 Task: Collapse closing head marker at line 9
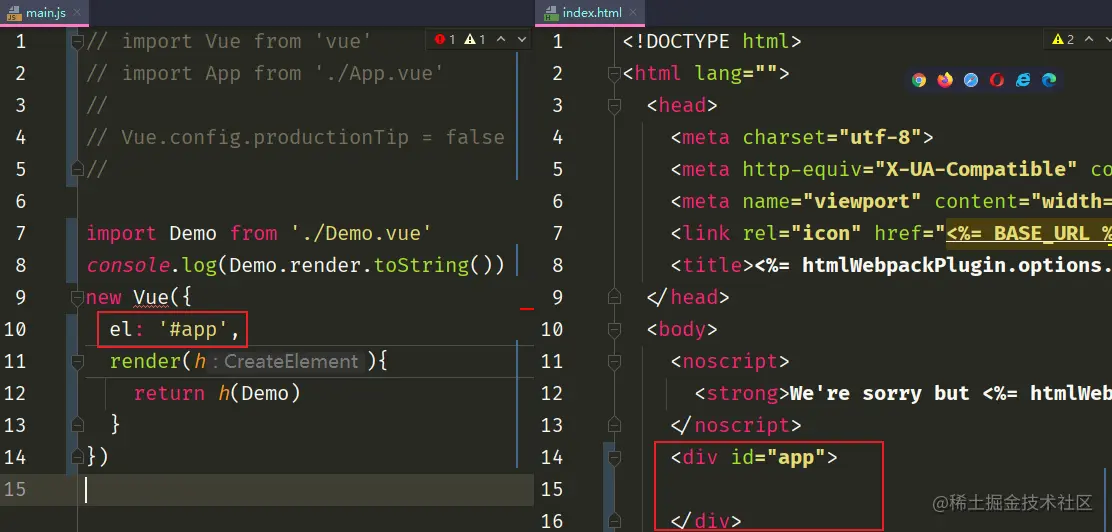(614, 297)
